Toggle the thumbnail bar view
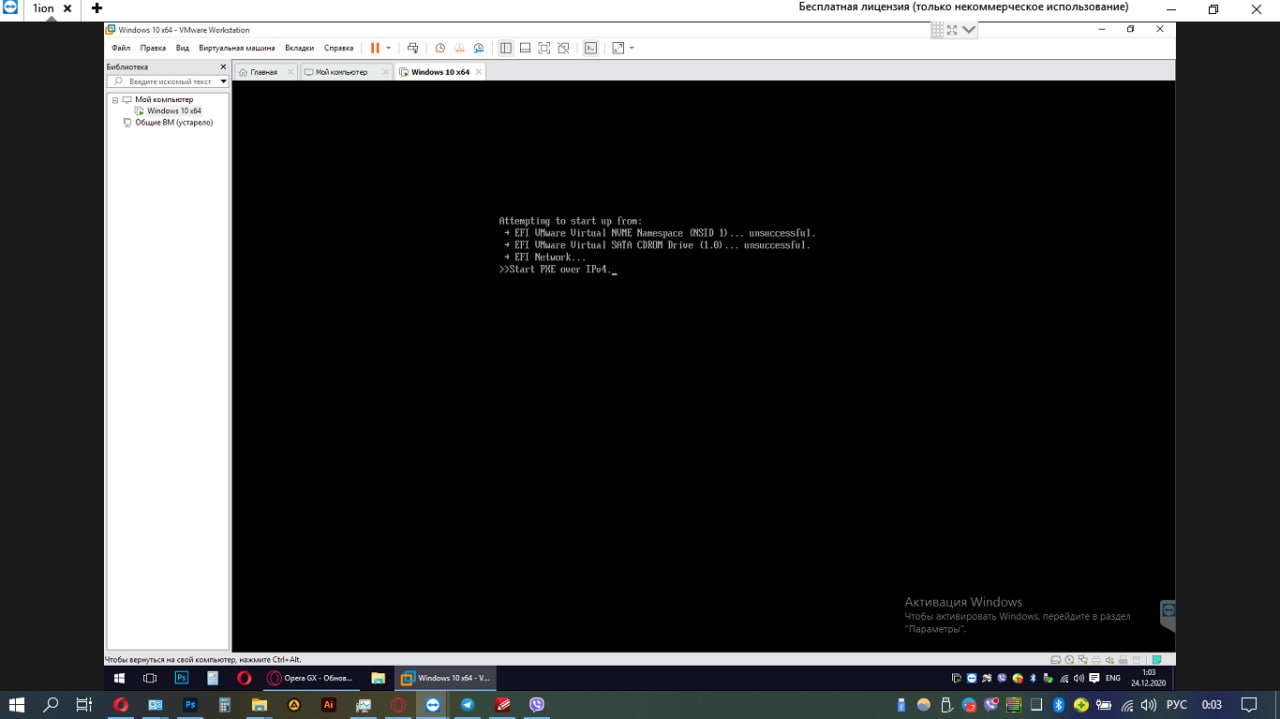 tap(525, 48)
